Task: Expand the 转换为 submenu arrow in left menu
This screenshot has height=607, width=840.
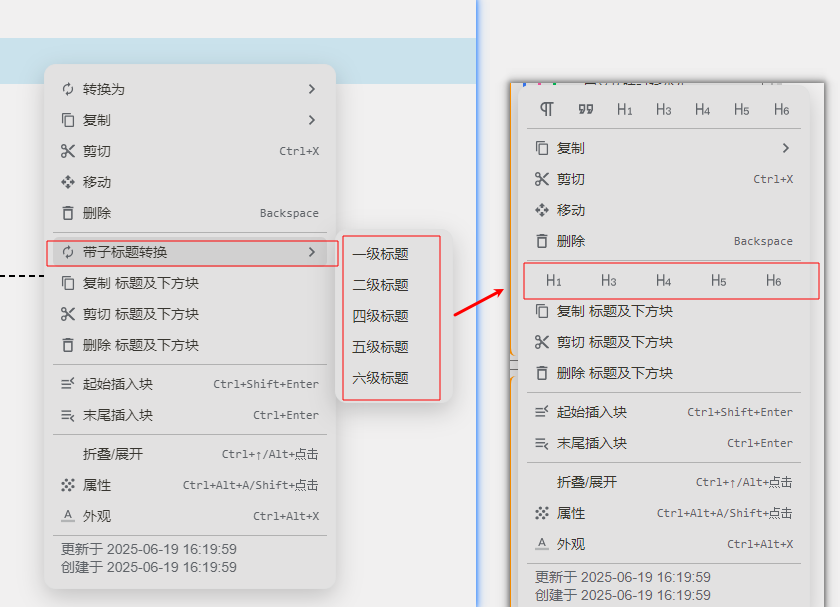Action: coord(312,89)
